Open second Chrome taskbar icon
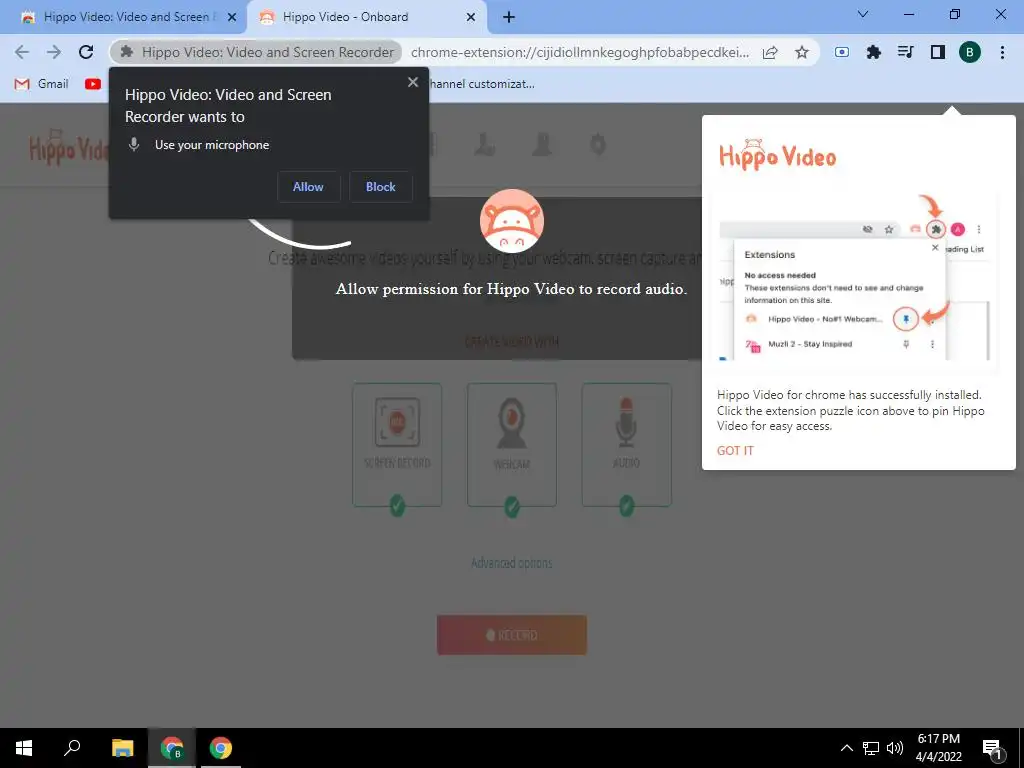Image resolution: width=1024 pixels, height=768 pixels. coord(221,748)
